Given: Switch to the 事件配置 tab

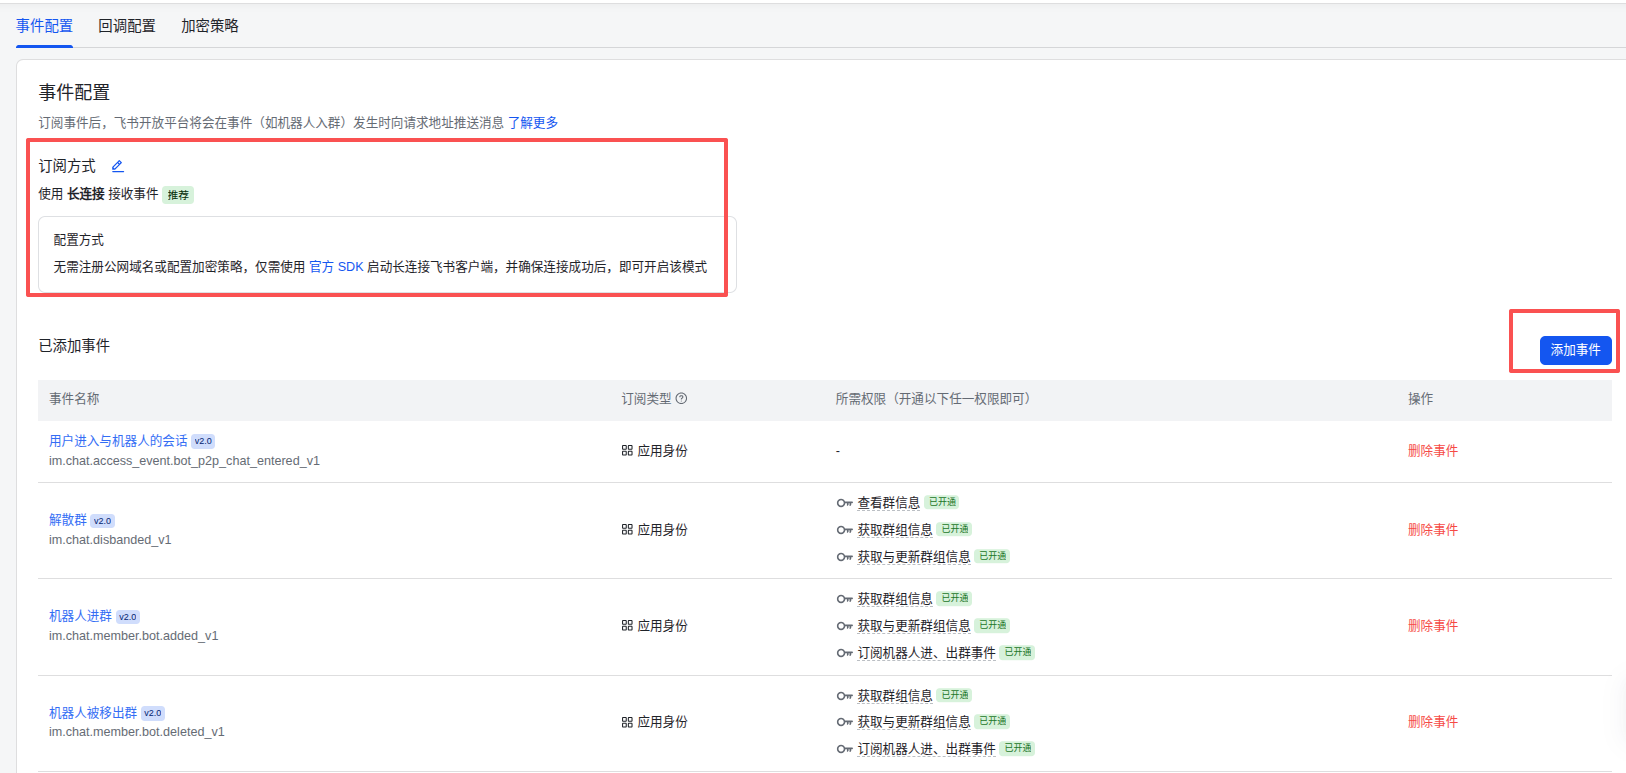Looking at the screenshot, I should click(x=44, y=26).
